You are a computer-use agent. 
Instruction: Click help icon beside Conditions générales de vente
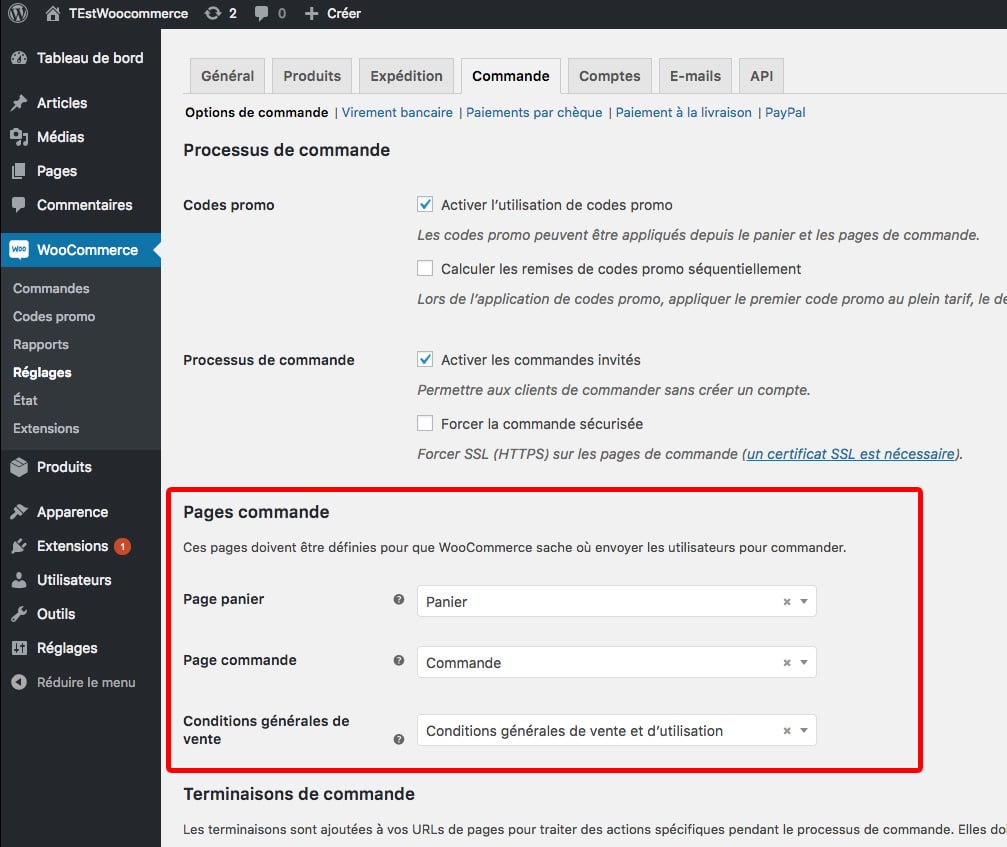(x=399, y=739)
